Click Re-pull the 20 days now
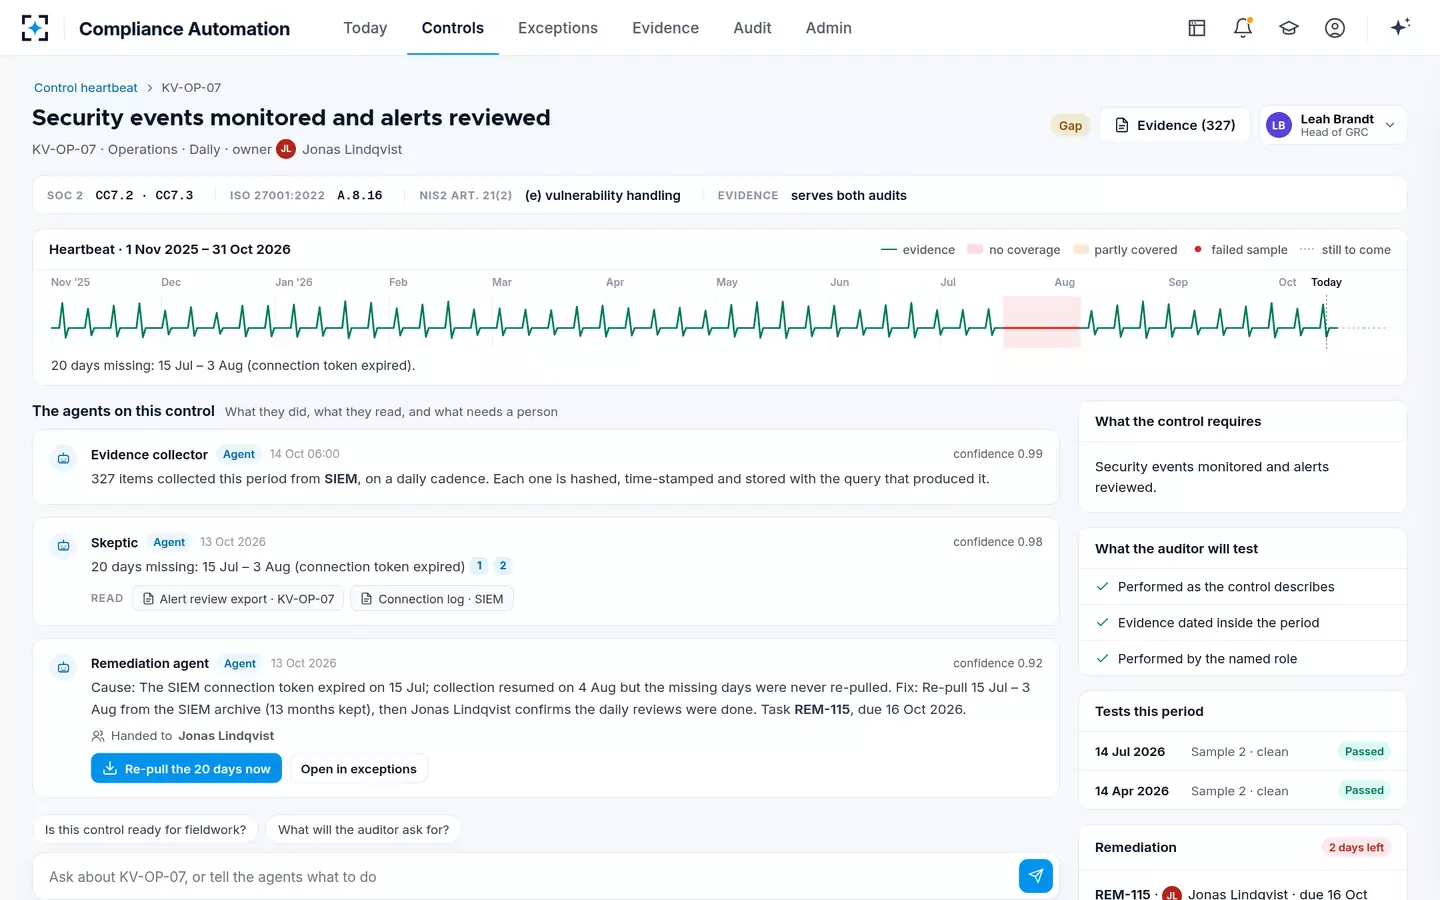 pos(186,768)
